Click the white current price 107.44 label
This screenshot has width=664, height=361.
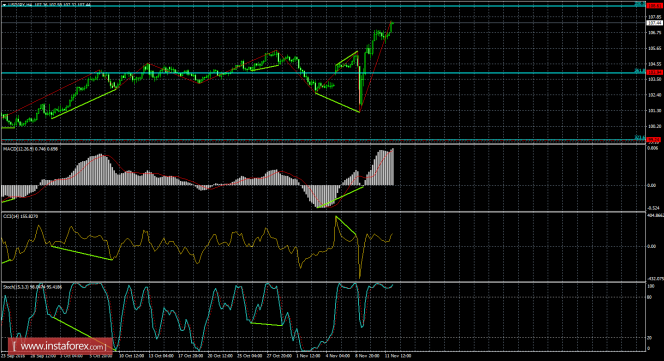click(x=654, y=23)
